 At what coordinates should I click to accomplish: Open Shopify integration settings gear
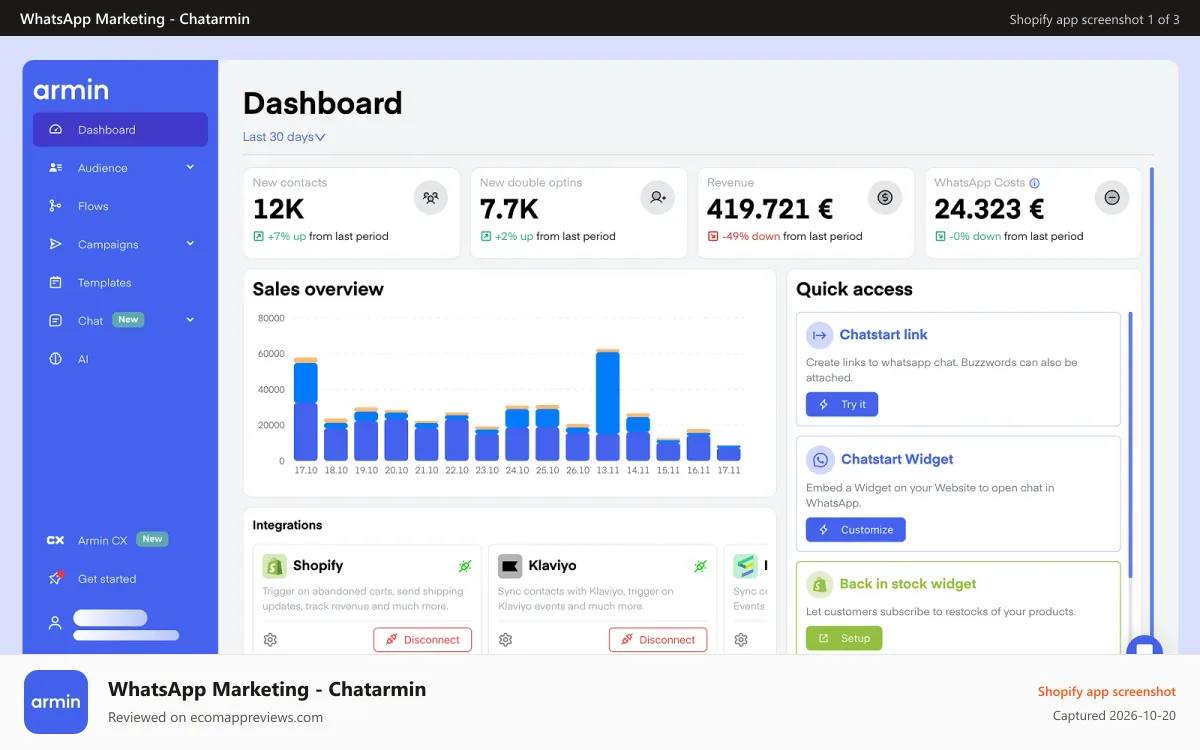point(270,640)
